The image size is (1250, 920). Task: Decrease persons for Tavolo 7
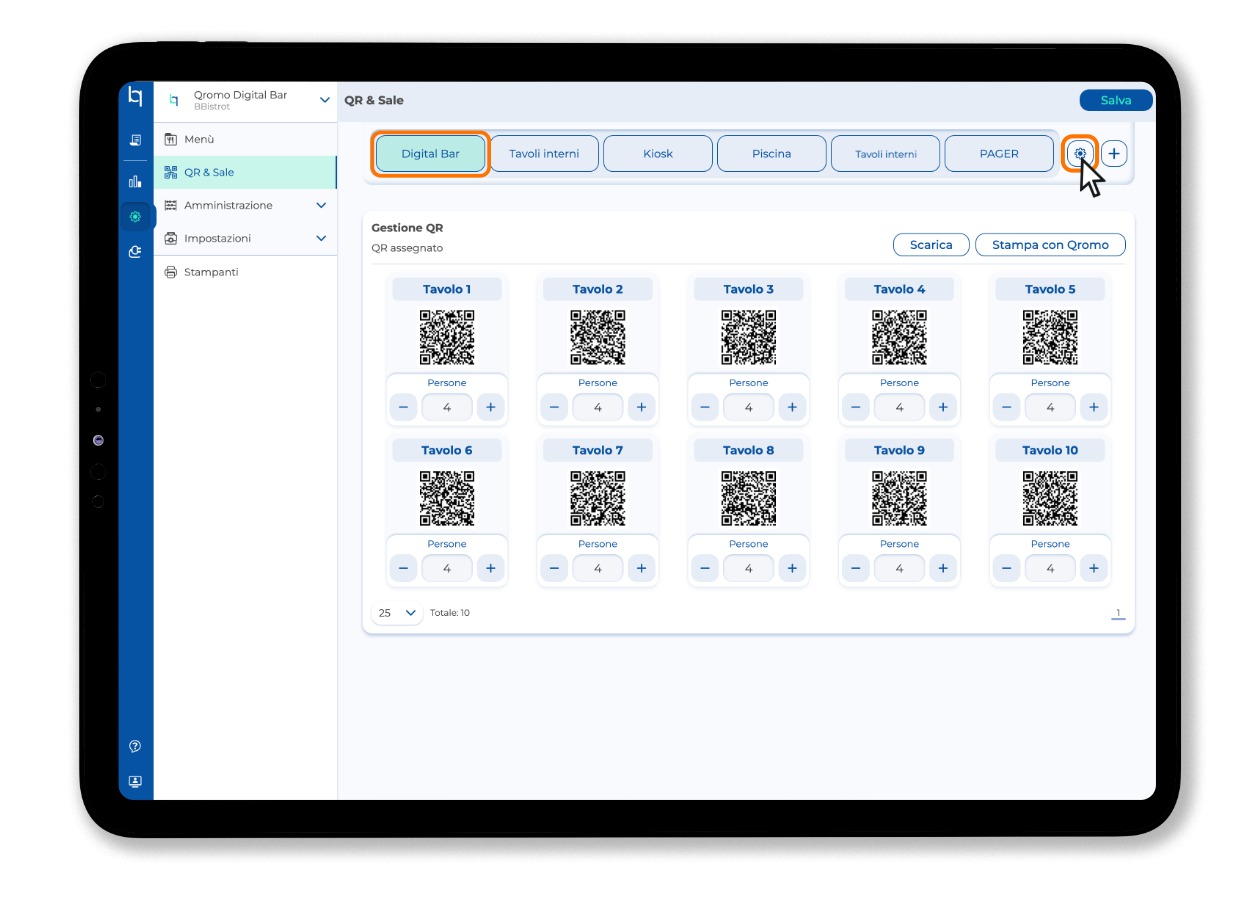554,568
